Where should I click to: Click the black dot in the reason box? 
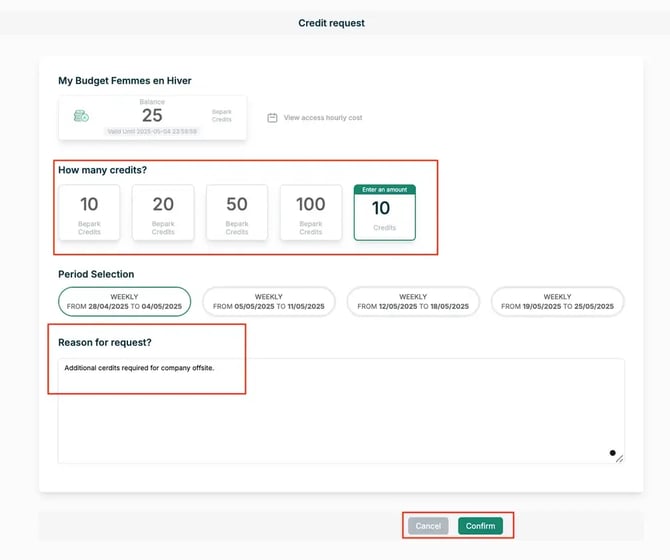coord(612,453)
